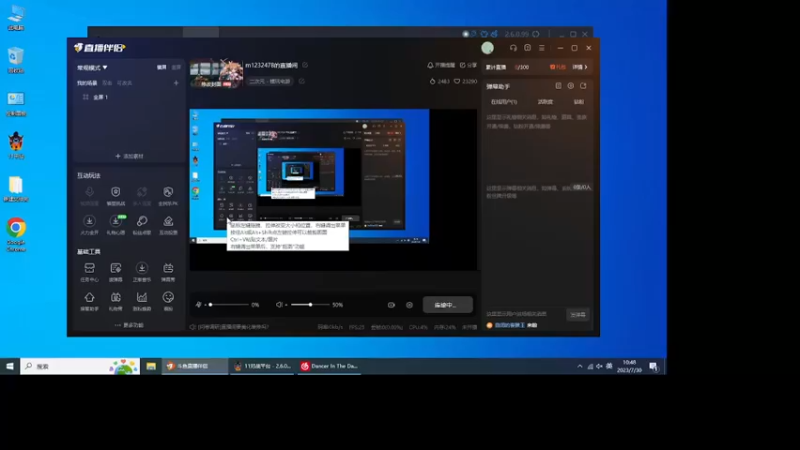Open the interactive lottery stamp icon
The width and height of the screenshot is (800, 450).
coord(168,221)
